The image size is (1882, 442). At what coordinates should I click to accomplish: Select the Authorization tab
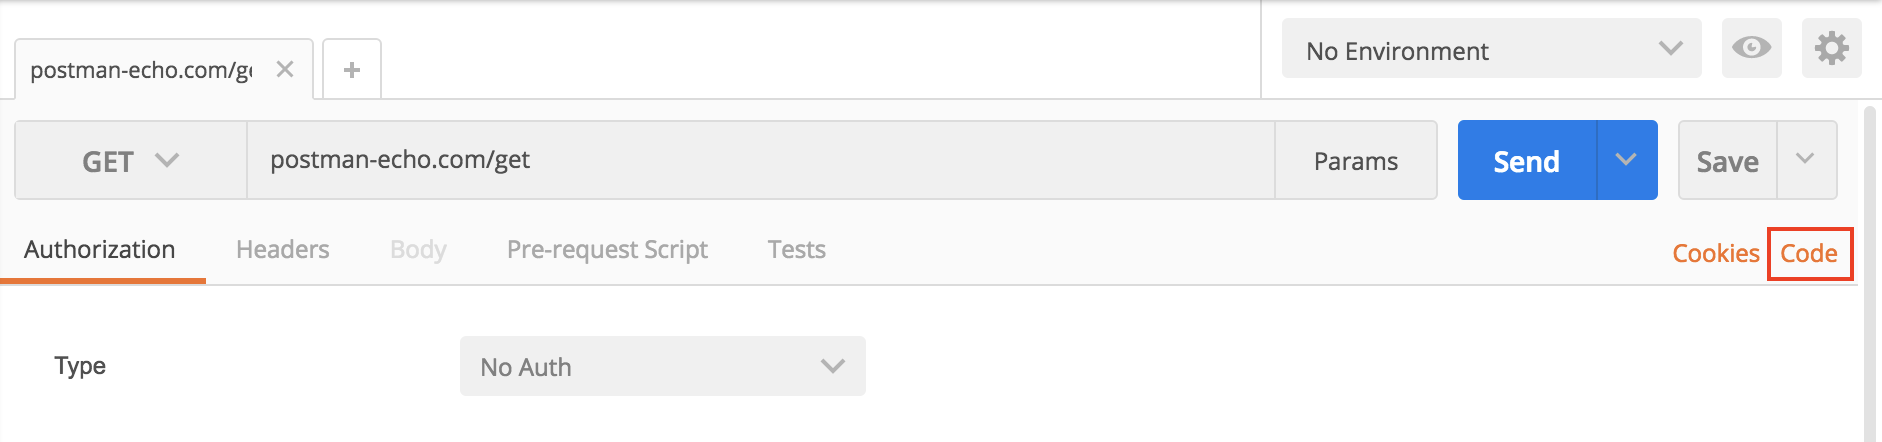pyautogui.click(x=100, y=250)
